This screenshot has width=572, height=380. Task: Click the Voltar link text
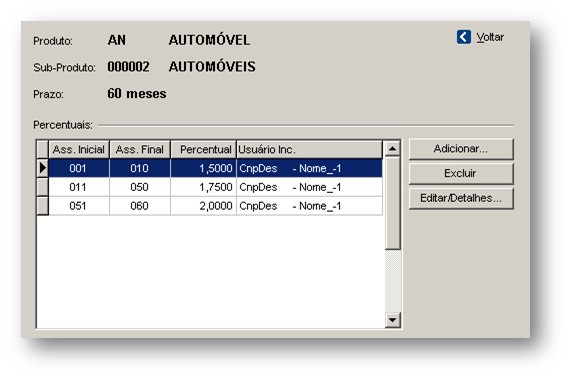[490, 37]
